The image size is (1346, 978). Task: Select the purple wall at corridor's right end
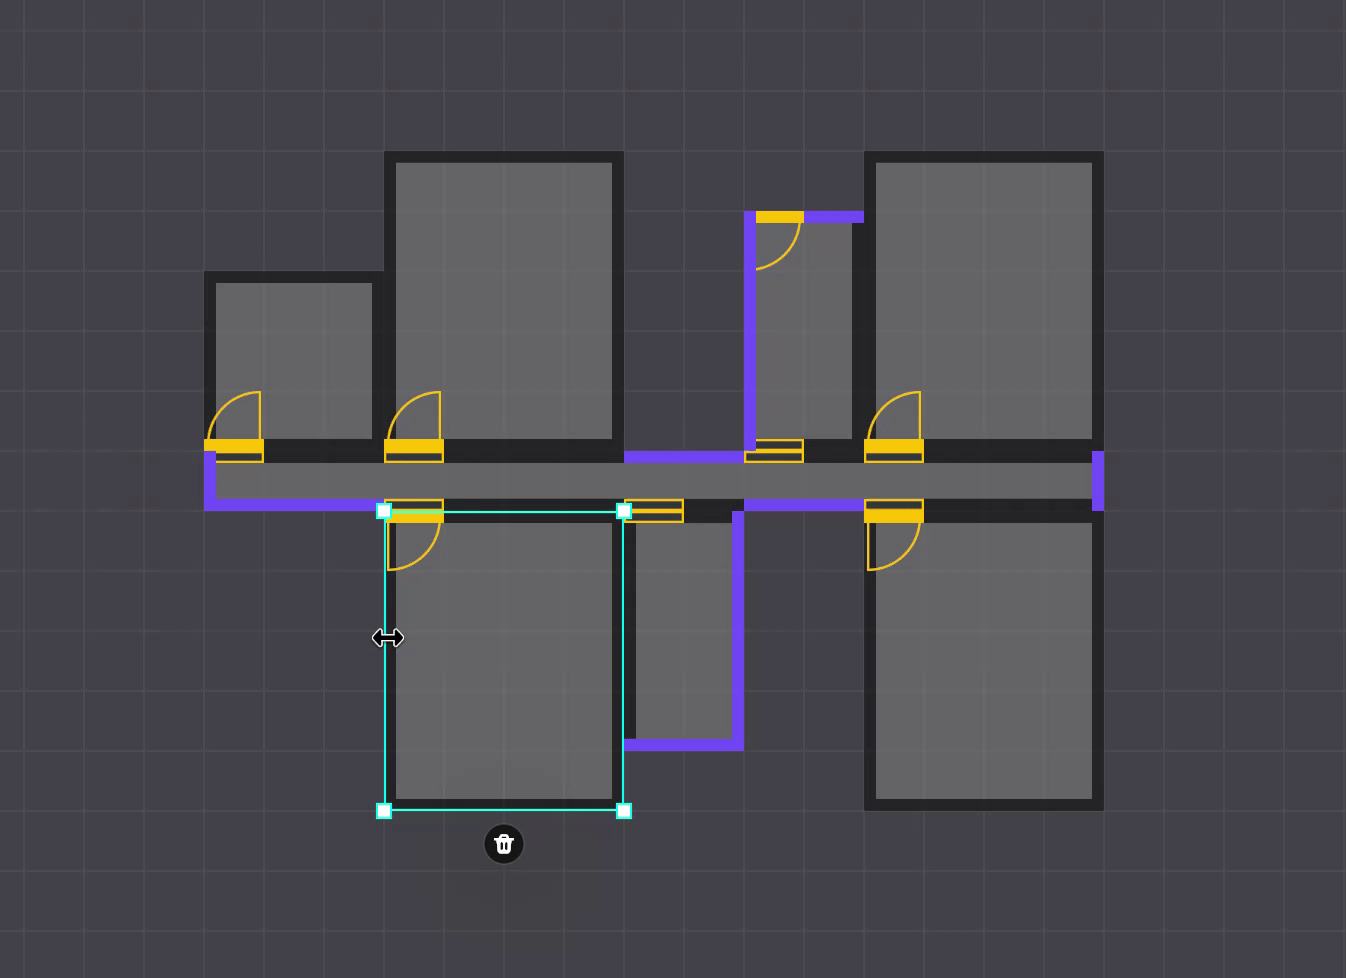(1098, 481)
